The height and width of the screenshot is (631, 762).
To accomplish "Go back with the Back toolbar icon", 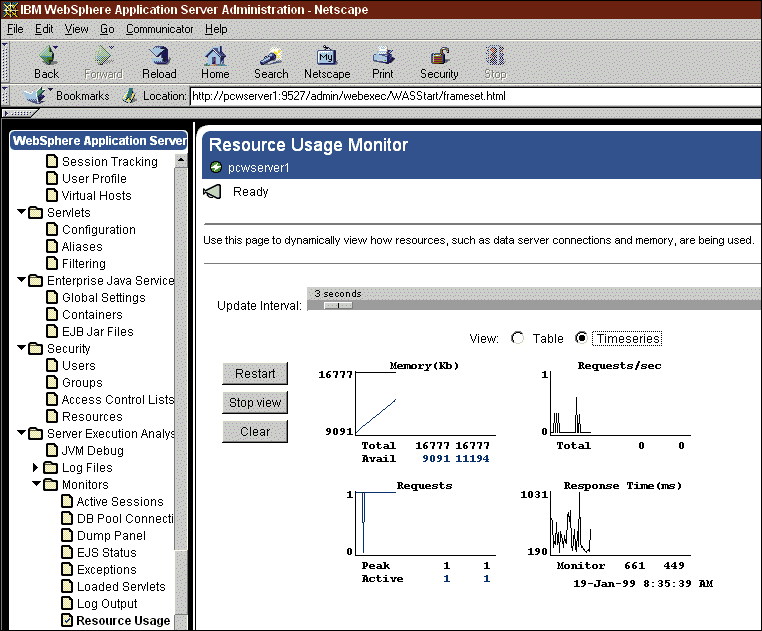I will point(47,56).
